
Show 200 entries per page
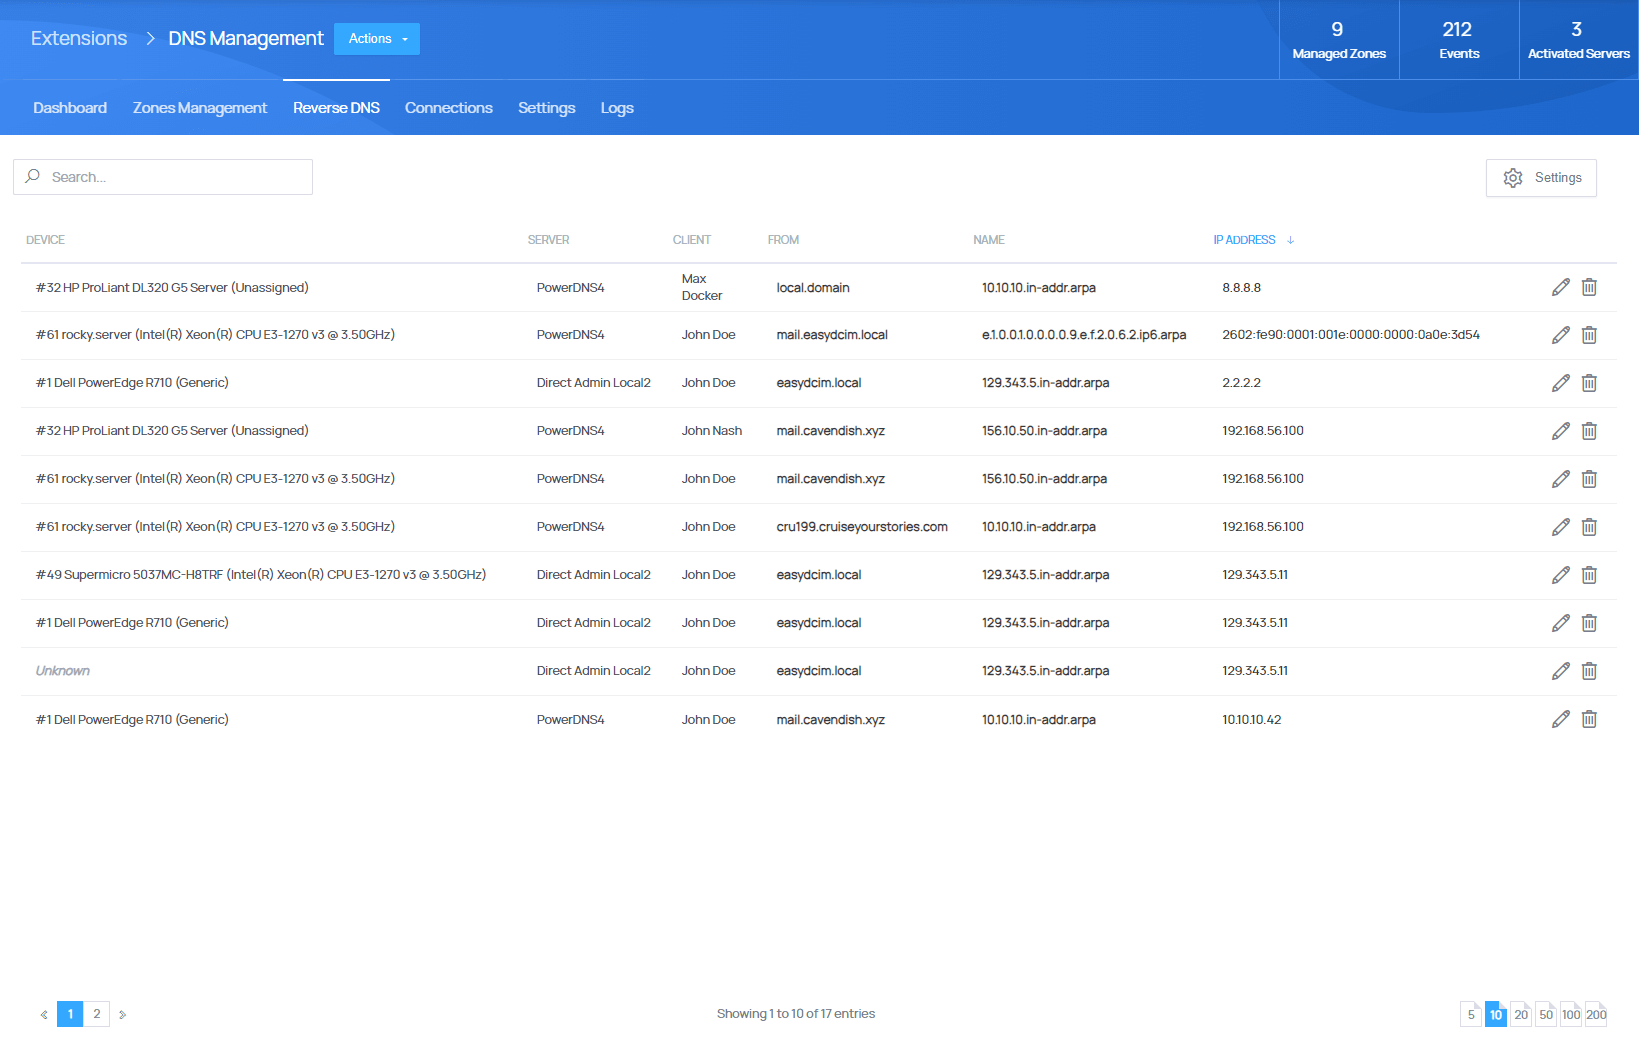[1596, 1014]
